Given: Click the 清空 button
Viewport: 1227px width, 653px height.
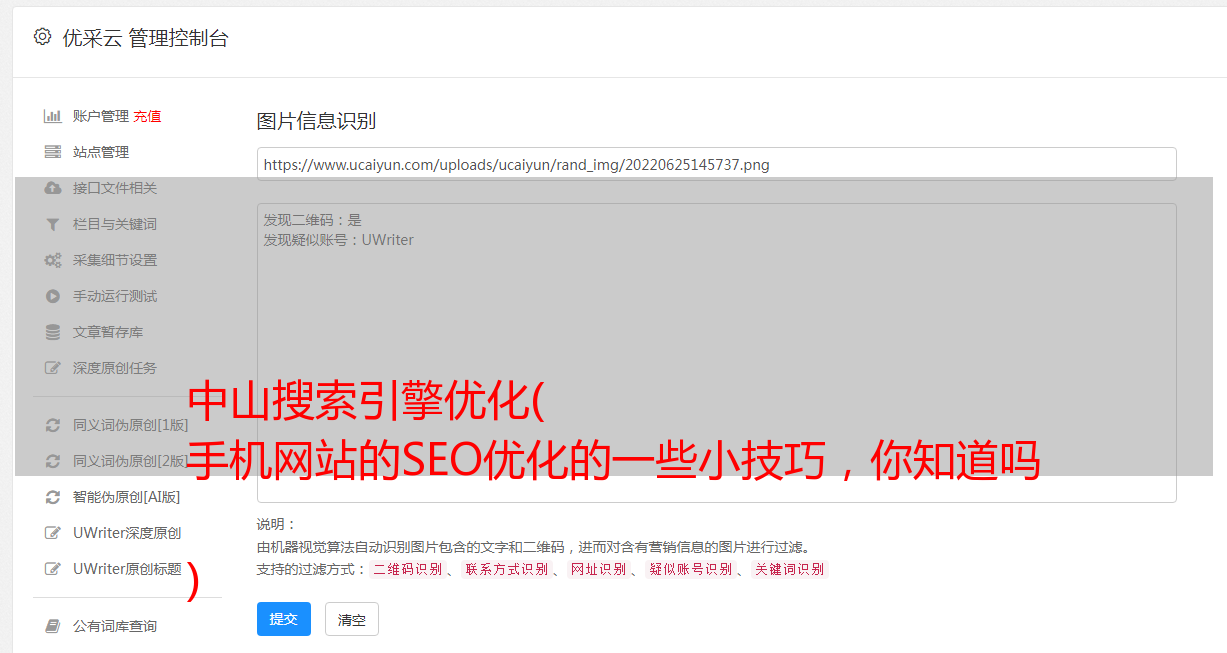Looking at the screenshot, I should point(352,620).
